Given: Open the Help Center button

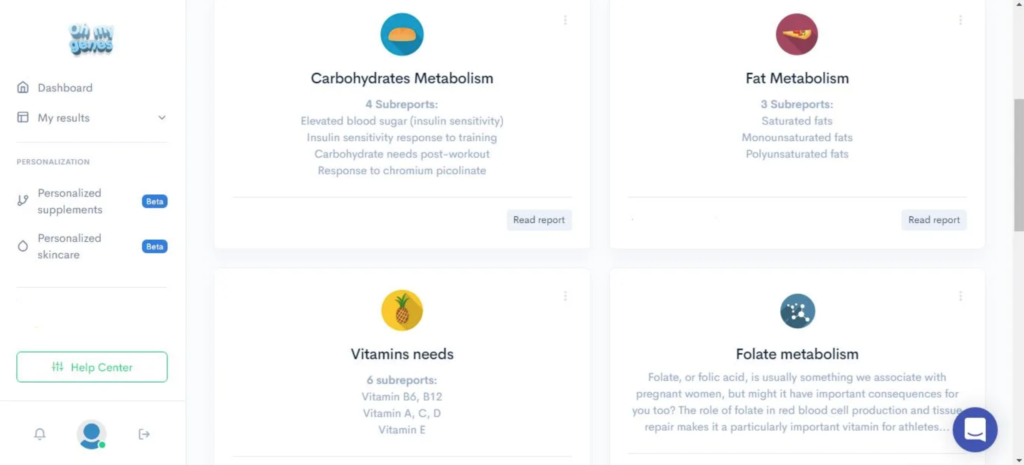Looking at the screenshot, I should coord(92,367).
